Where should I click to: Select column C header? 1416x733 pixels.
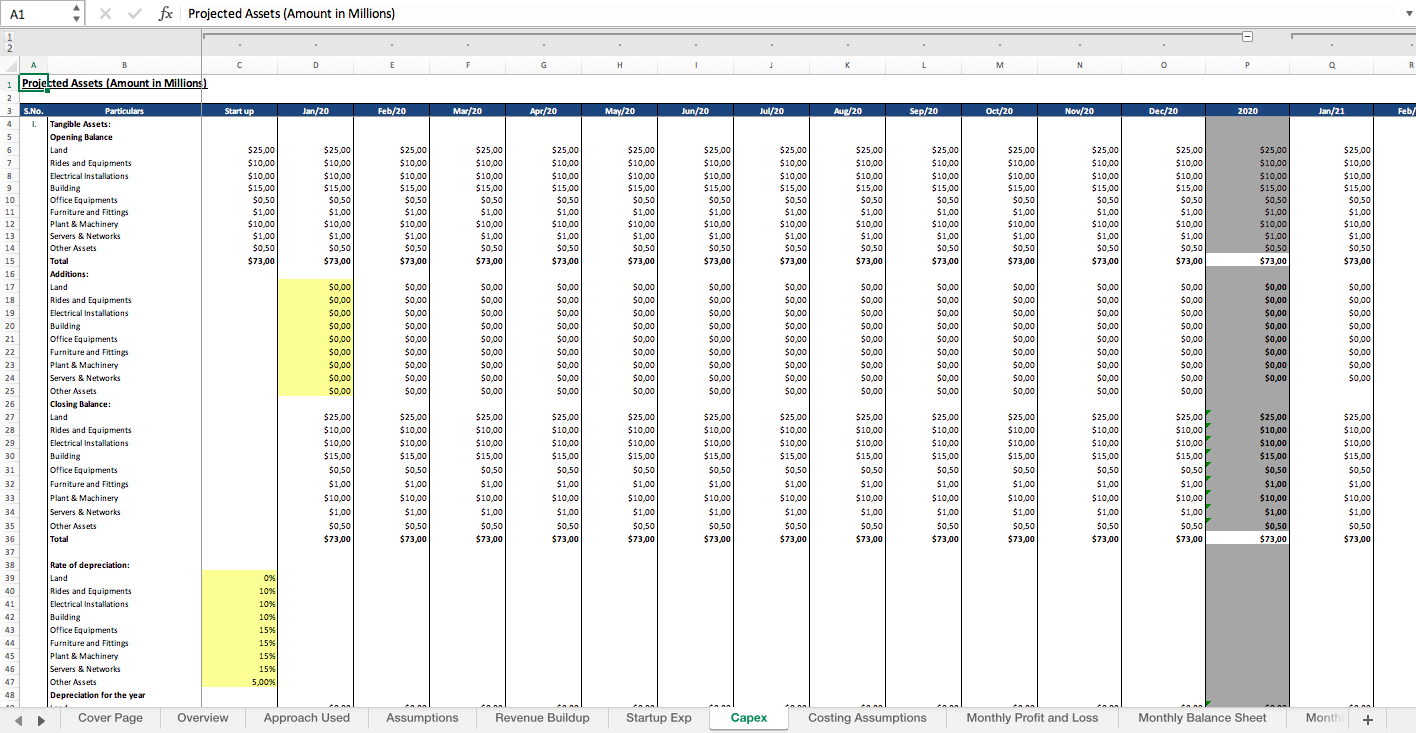(x=239, y=65)
